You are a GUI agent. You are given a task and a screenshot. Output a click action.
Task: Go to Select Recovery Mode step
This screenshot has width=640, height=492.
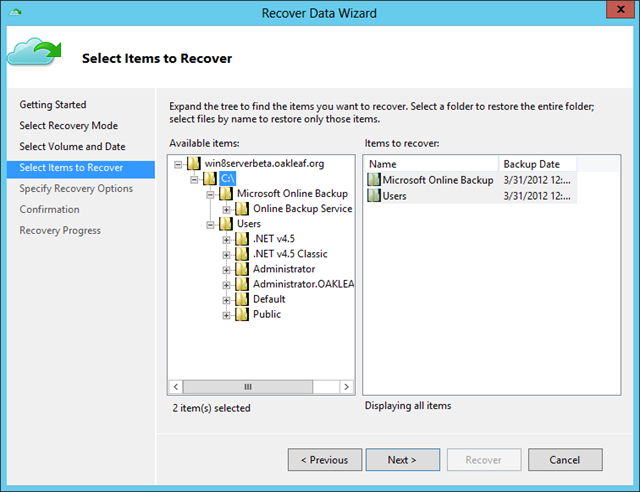[69, 126]
